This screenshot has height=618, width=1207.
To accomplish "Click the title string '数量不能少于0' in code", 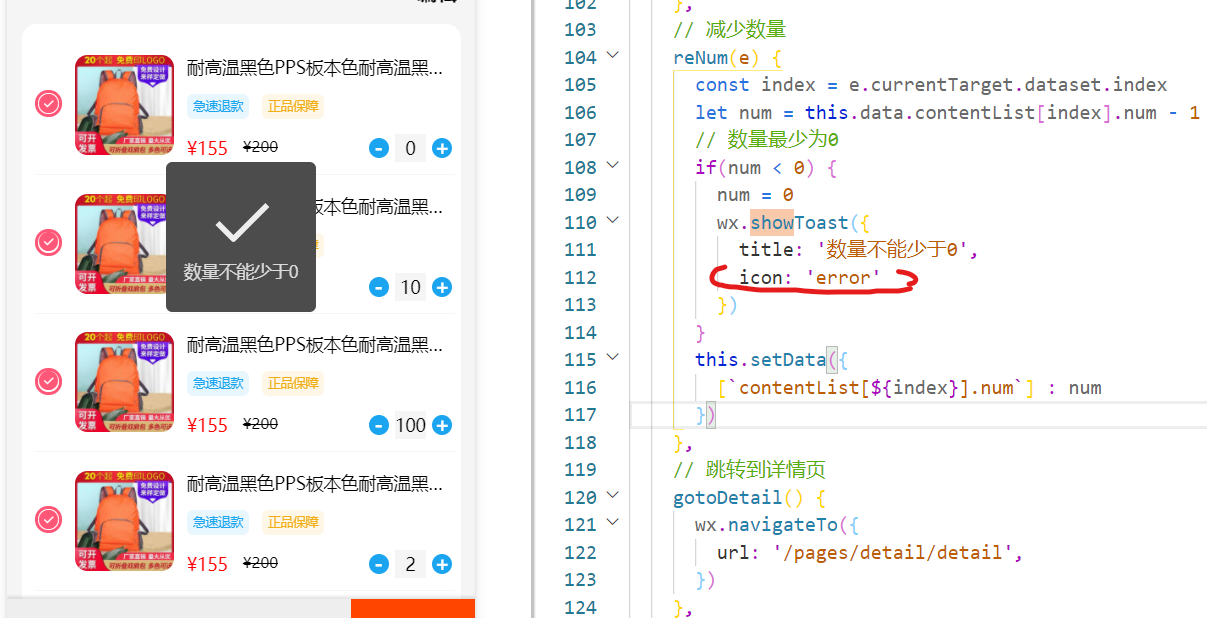I will click(x=895, y=249).
